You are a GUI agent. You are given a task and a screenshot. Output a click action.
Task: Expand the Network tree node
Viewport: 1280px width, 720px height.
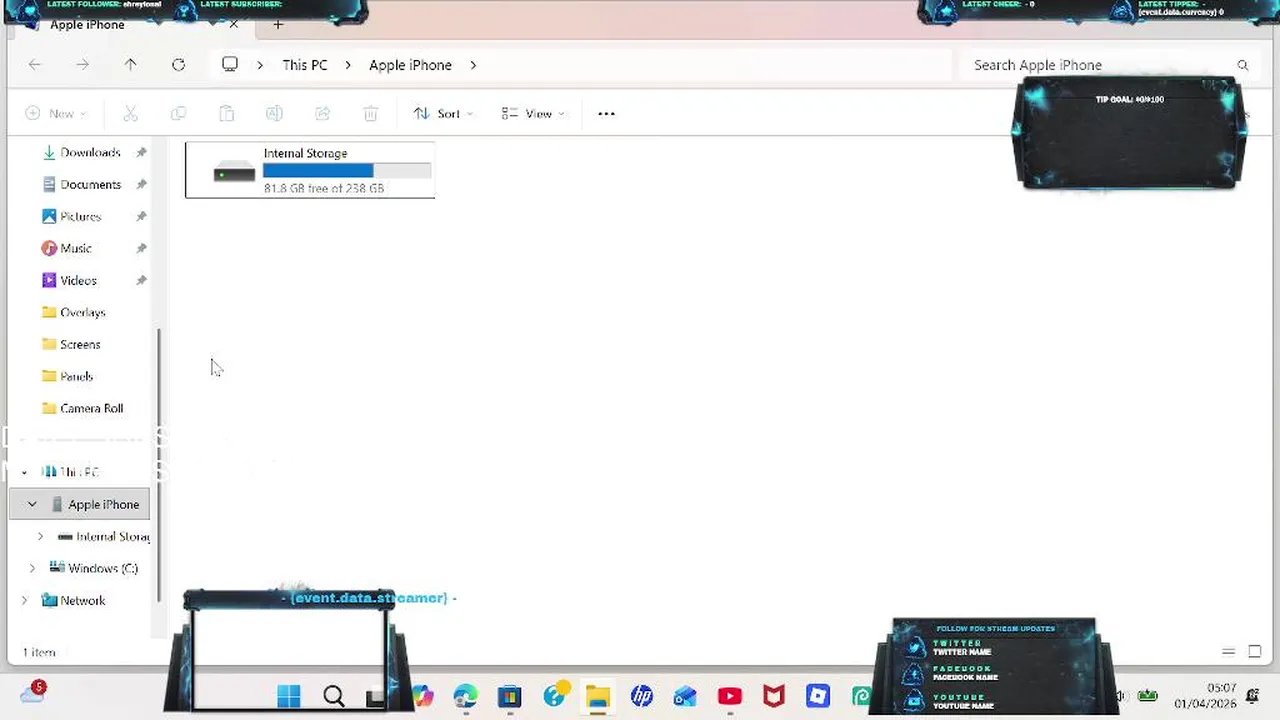pos(24,601)
